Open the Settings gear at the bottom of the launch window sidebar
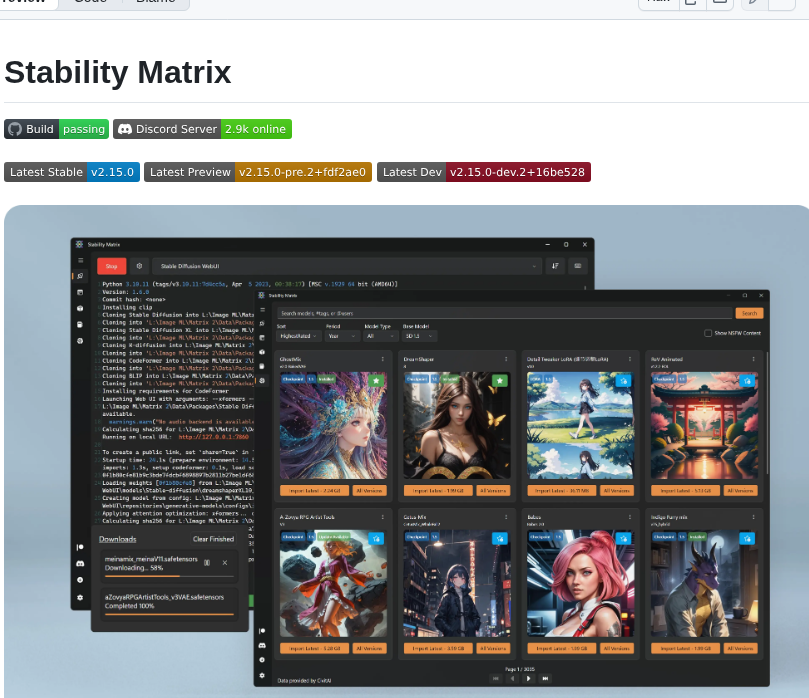Screen dimensions: 809x698 pos(80,597)
